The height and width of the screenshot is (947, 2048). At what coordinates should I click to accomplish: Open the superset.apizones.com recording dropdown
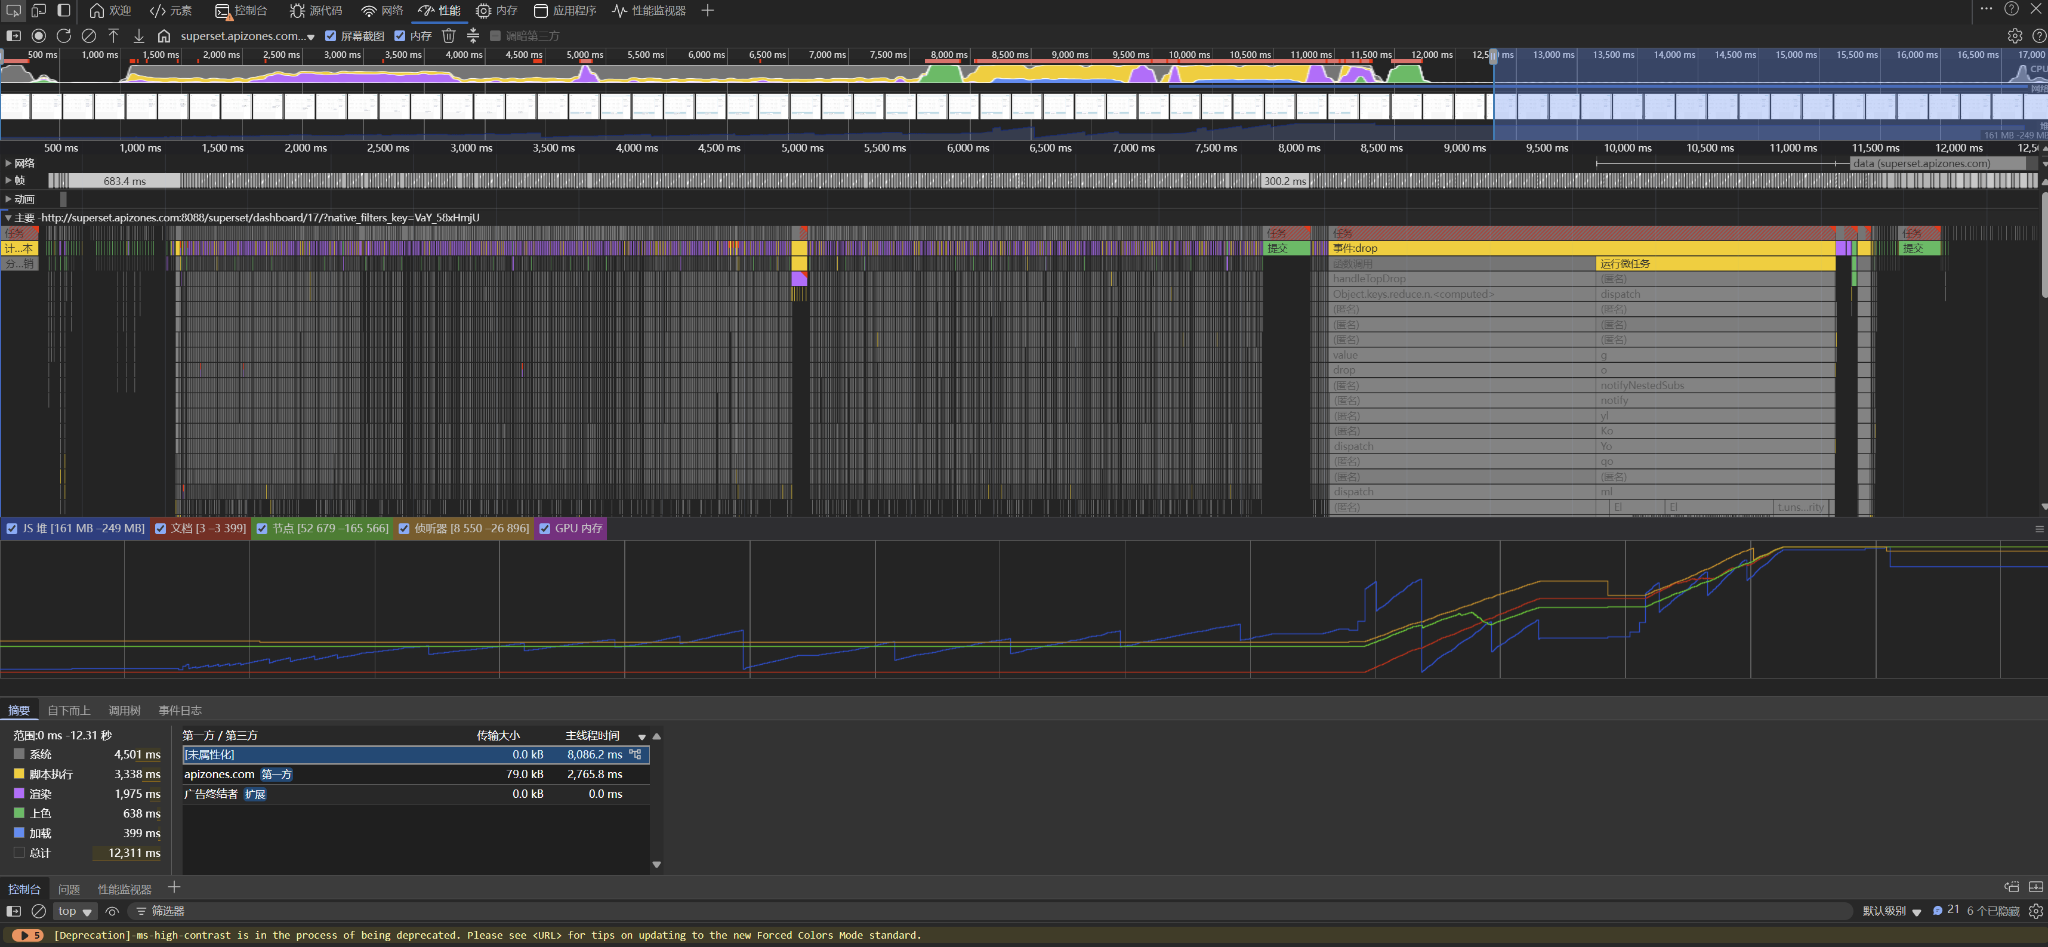coord(248,36)
